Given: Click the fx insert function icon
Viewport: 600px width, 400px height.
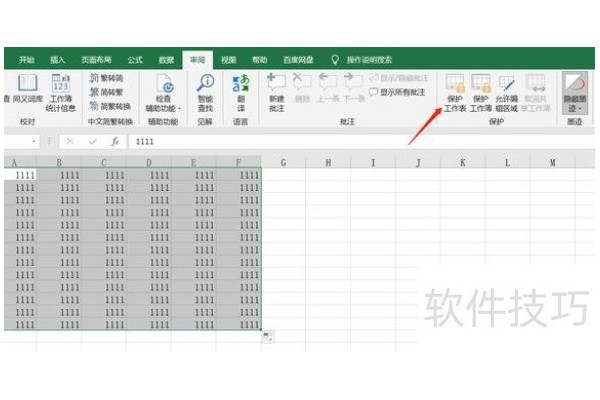Looking at the screenshot, I should pos(115,142).
